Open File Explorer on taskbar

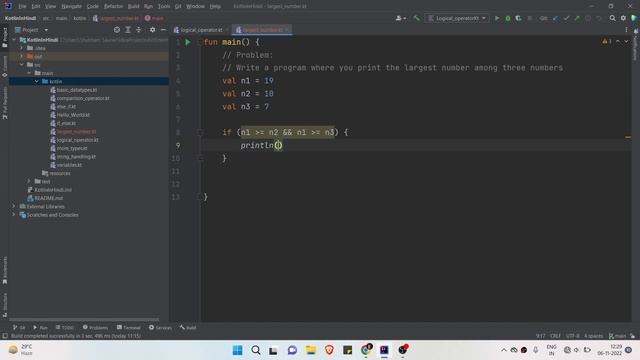tap(311, 350)
